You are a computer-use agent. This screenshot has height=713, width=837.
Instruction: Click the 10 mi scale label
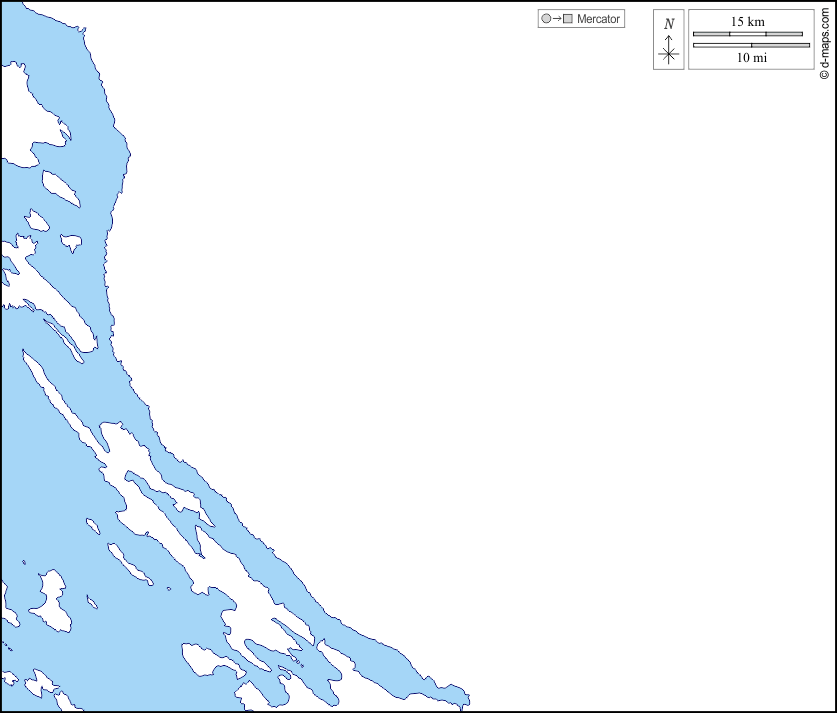(x=751, y=58)
